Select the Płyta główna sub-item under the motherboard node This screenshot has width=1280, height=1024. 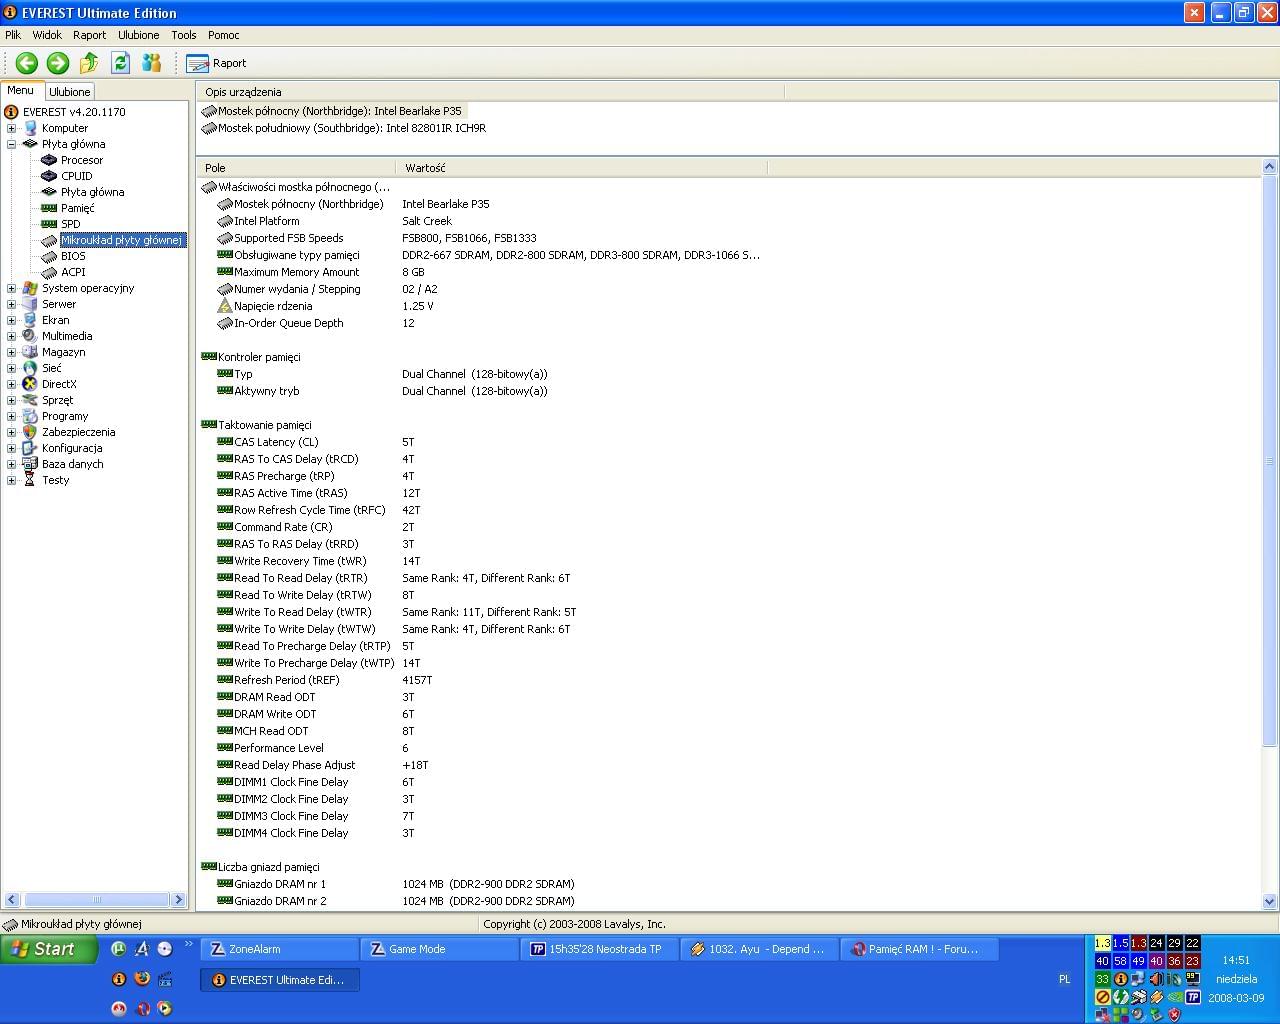(93, 192)
